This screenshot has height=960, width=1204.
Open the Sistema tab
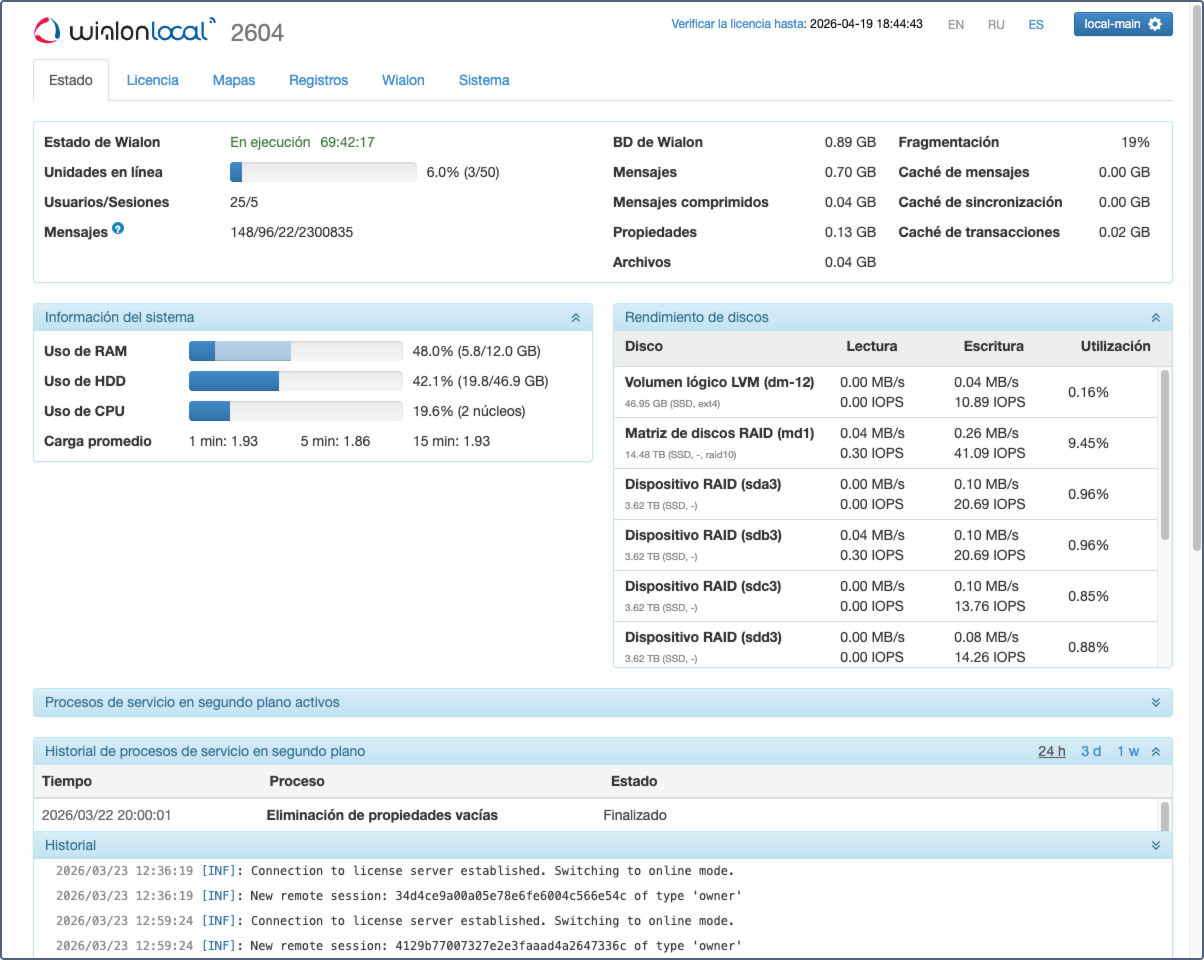484,80
